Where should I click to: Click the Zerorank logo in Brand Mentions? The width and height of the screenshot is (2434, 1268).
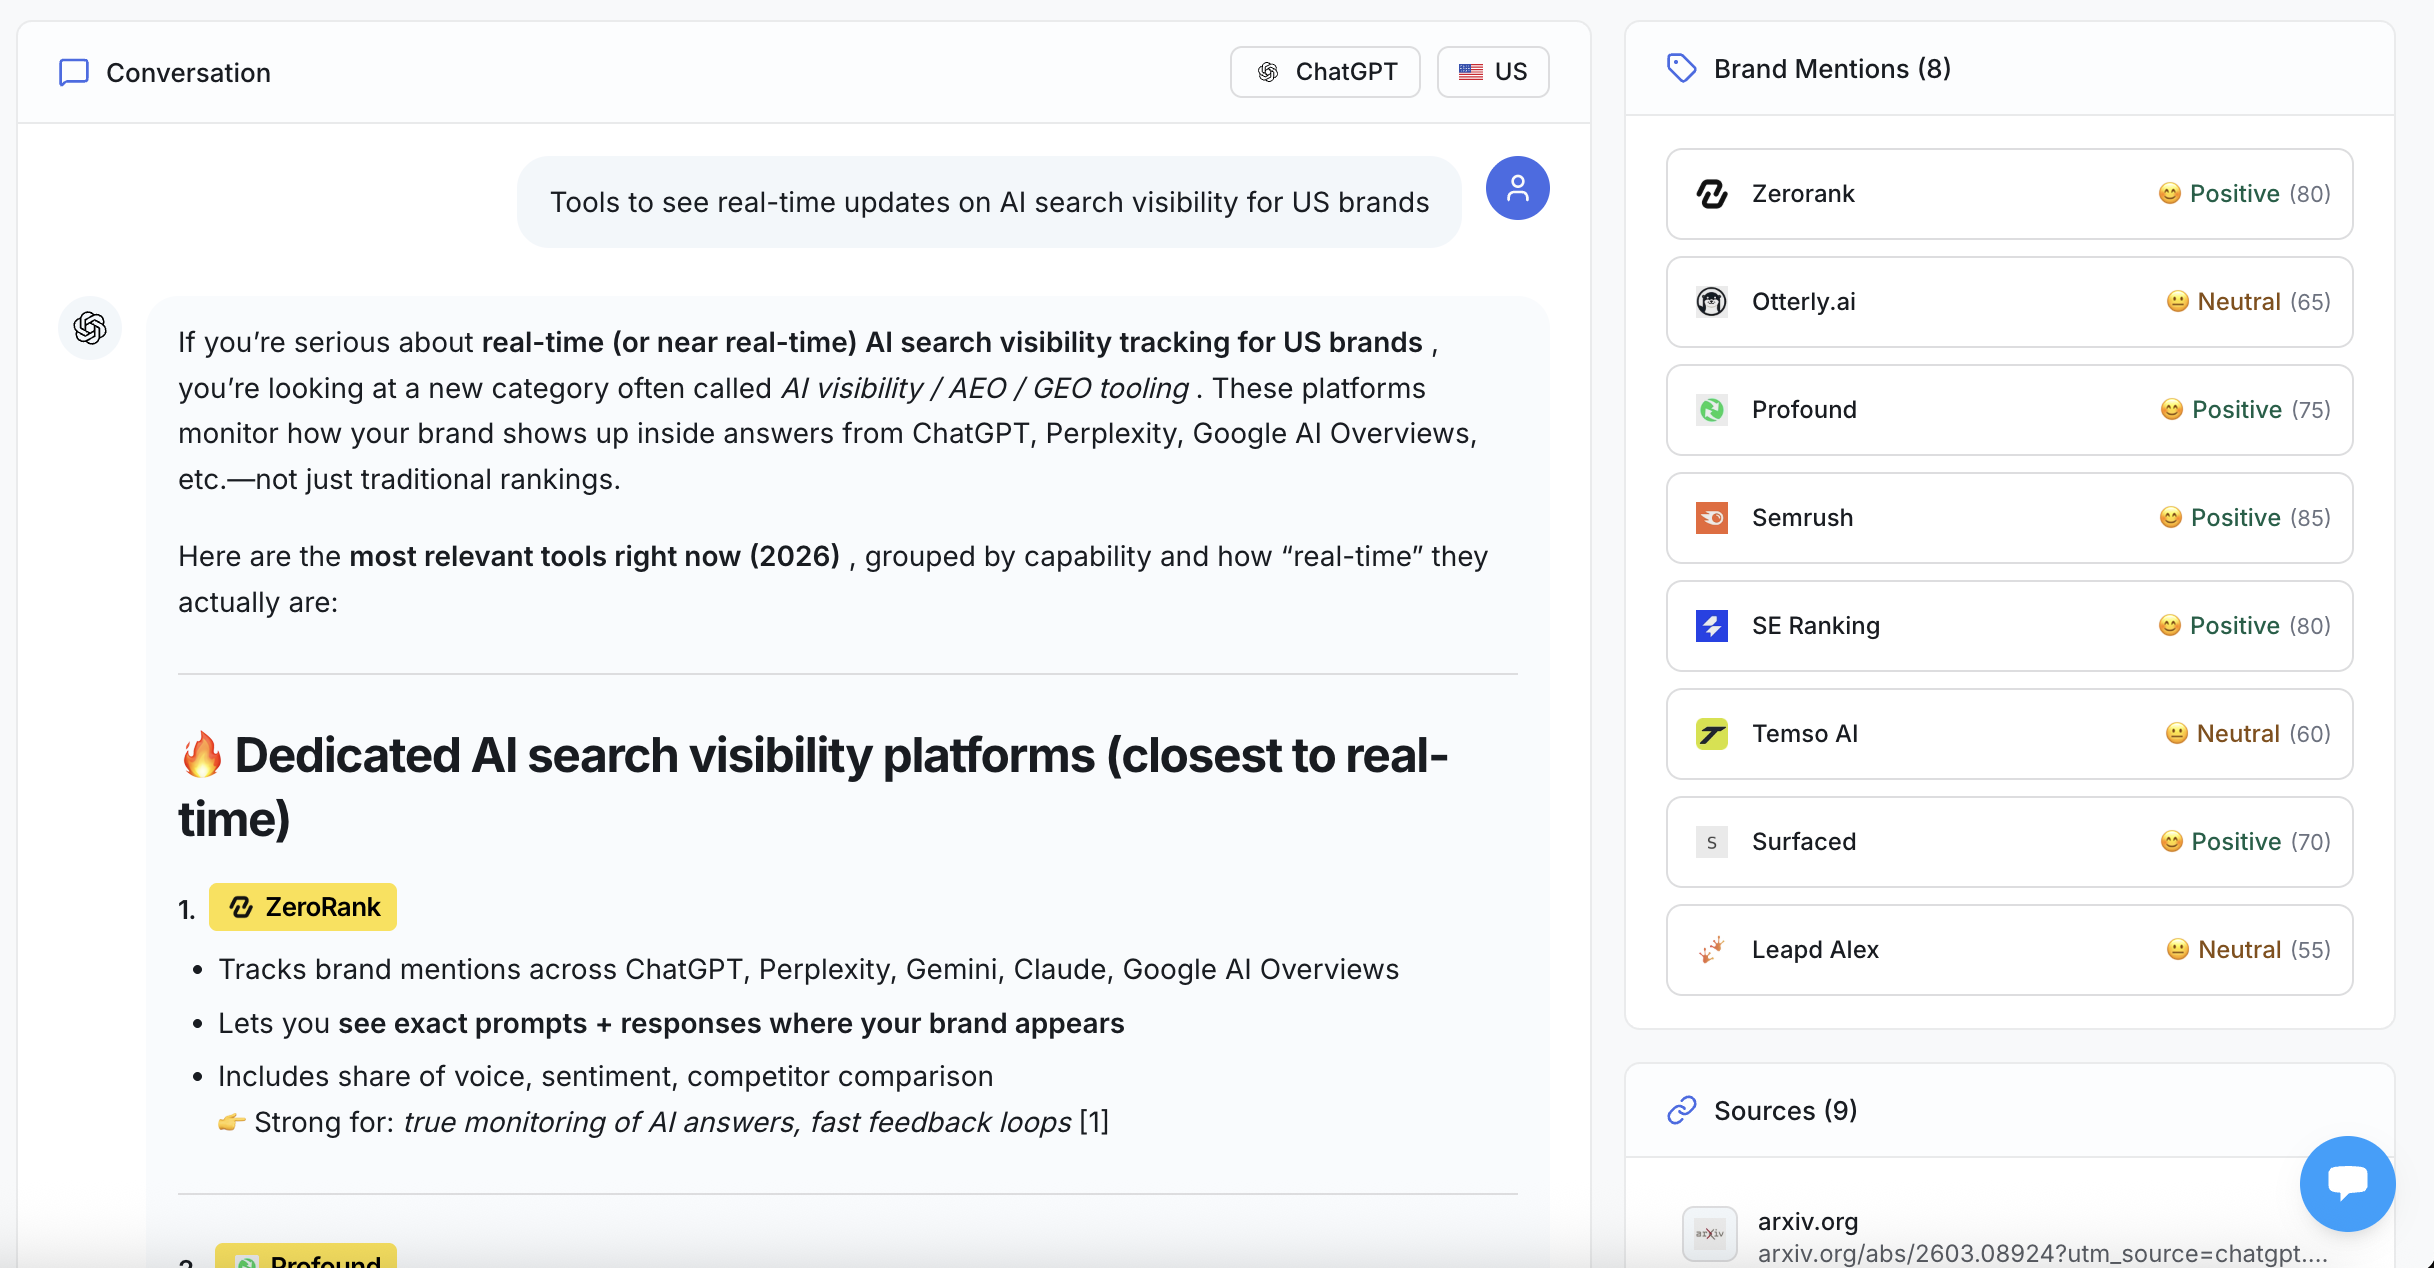pos(1712,194)
